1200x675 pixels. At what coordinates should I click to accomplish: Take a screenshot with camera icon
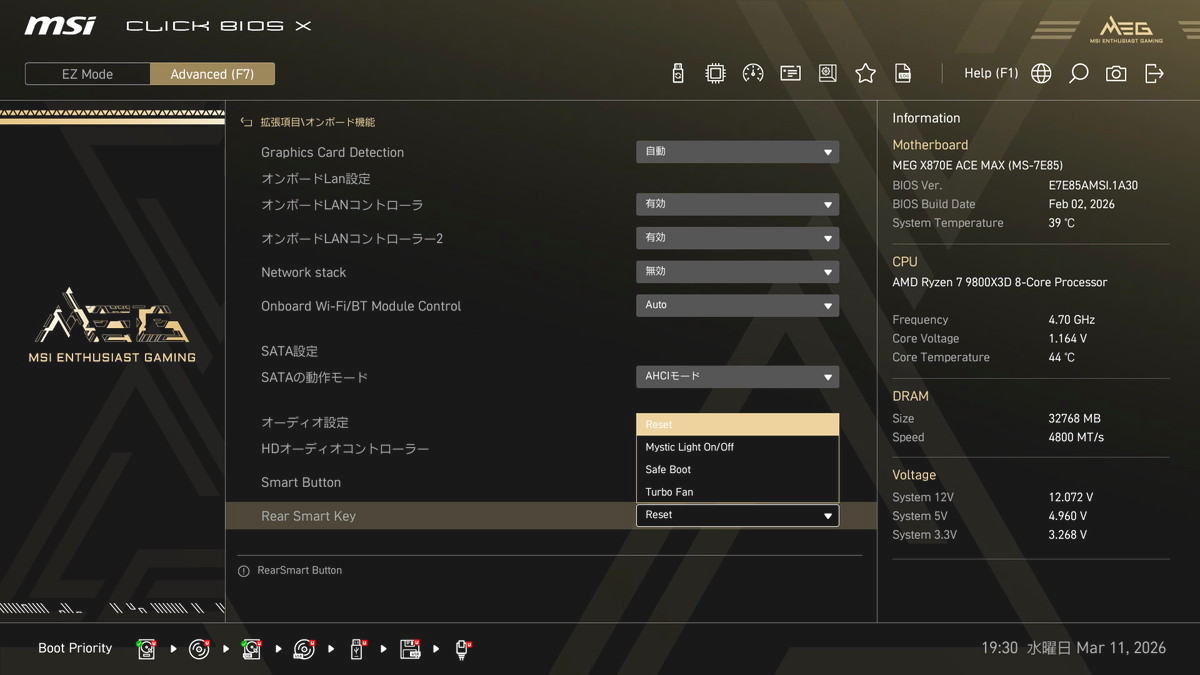point(1116,73)
